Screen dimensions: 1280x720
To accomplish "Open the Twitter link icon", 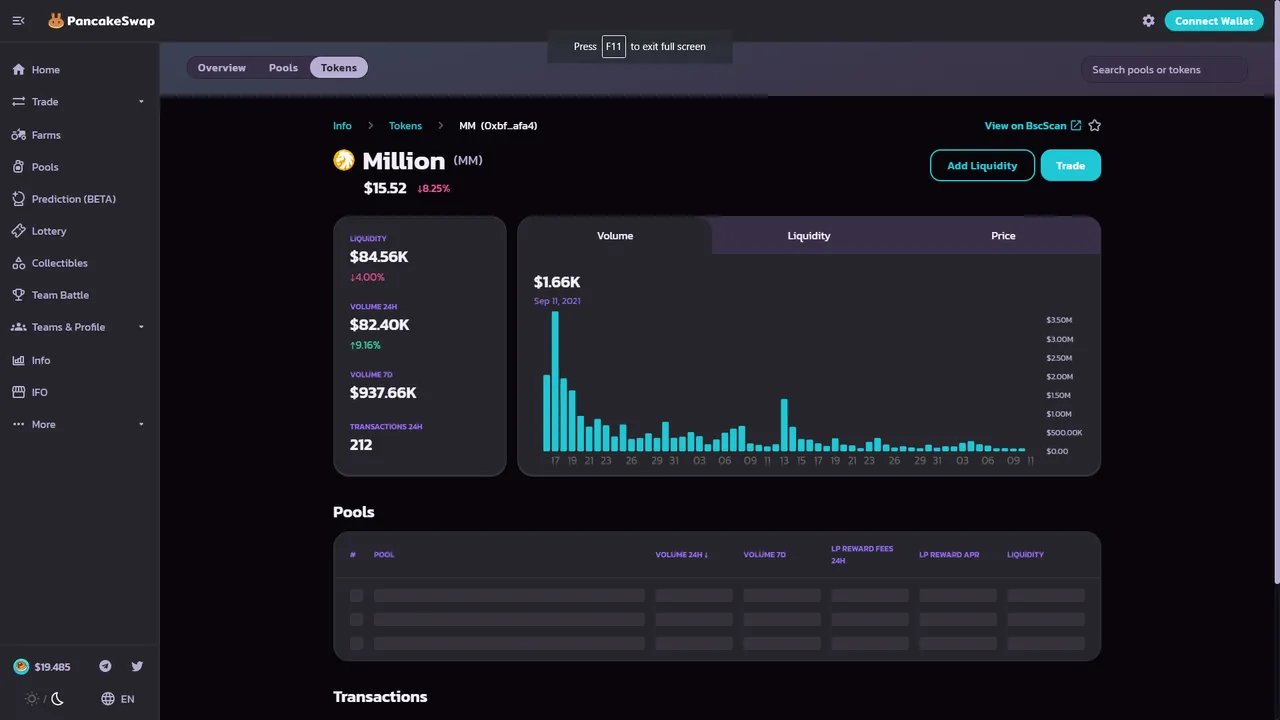I will (137, 666).
